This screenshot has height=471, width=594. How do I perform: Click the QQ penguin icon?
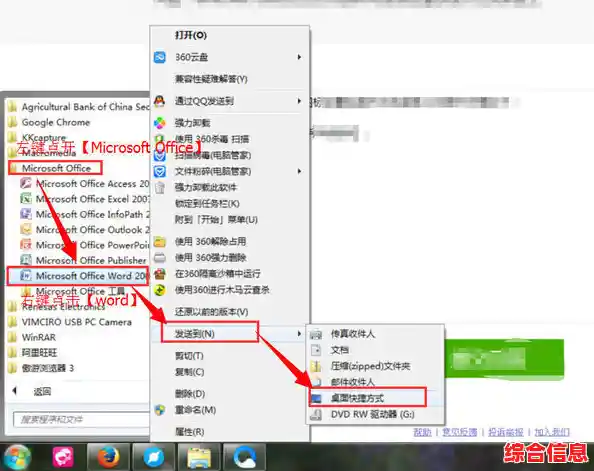[x=159, y=101]
